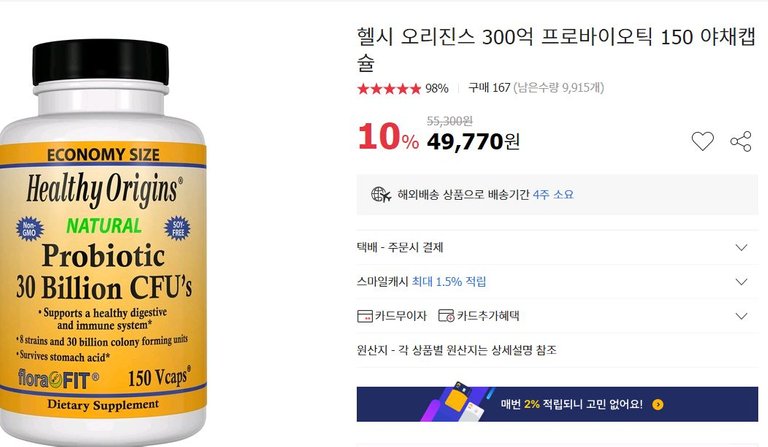Open the 최대 1.5% 적립 link
This screenshot has height=447, width=768.
point(449,282)
